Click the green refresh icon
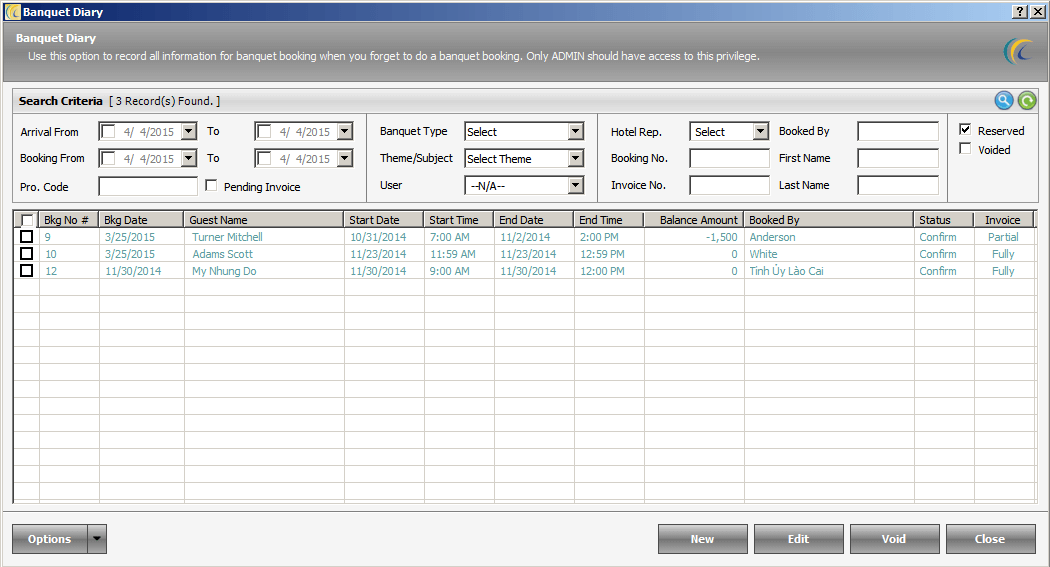 click(x=1027, y=100)
